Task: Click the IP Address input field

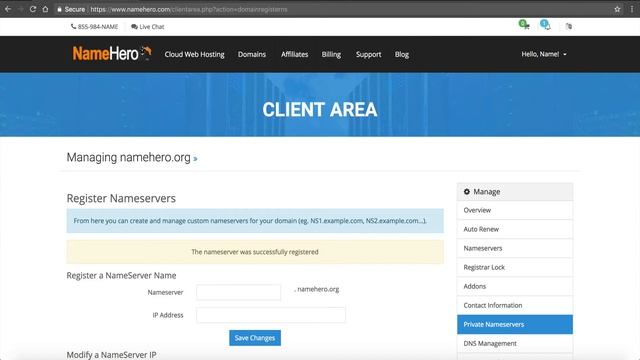Action: 271,315
